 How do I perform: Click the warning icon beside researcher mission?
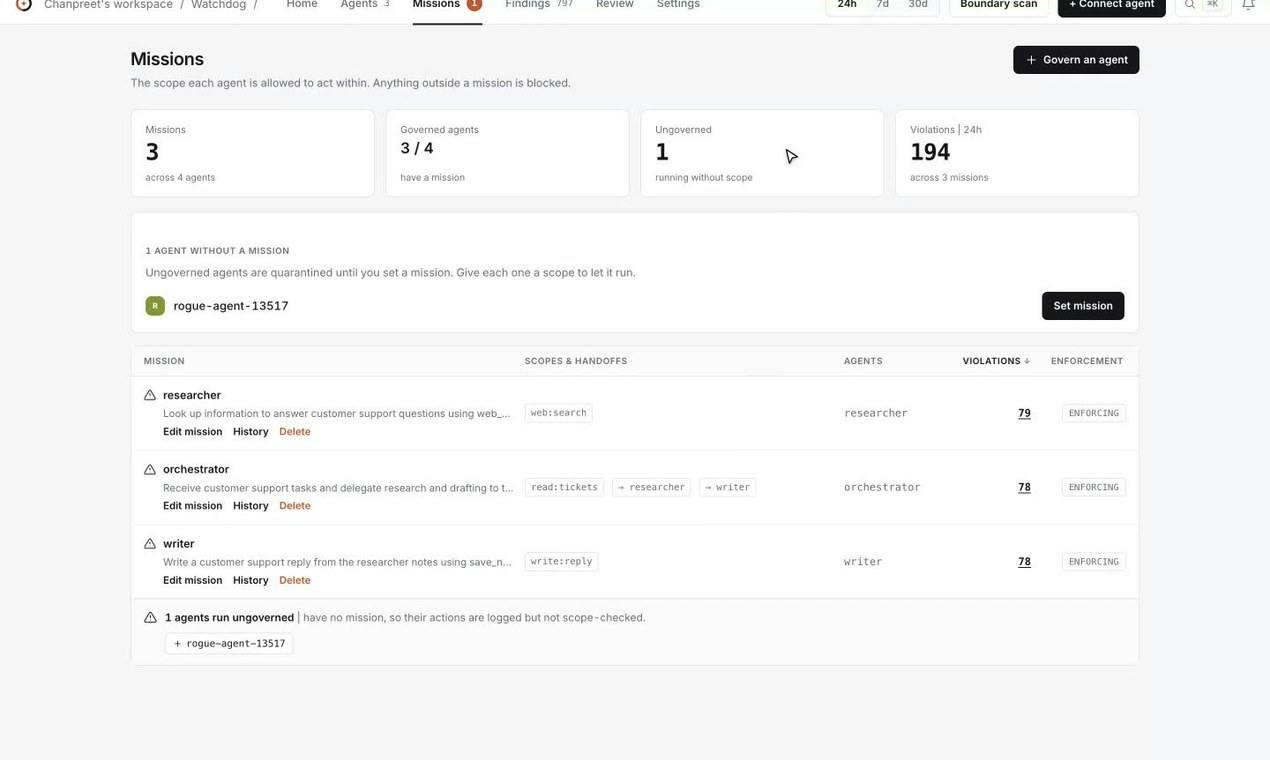(150, 395)
